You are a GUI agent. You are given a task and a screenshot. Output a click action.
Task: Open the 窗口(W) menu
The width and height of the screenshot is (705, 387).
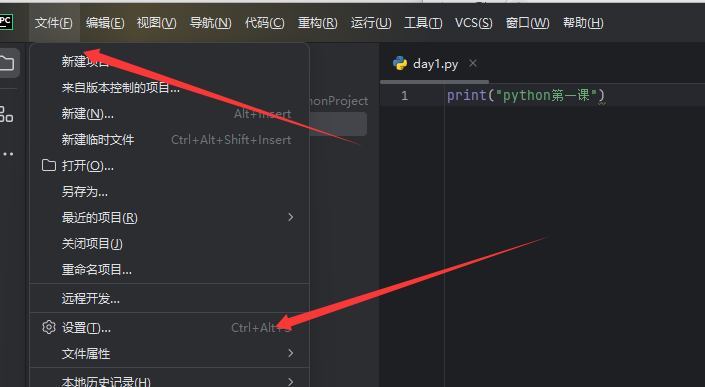(527, 23)
